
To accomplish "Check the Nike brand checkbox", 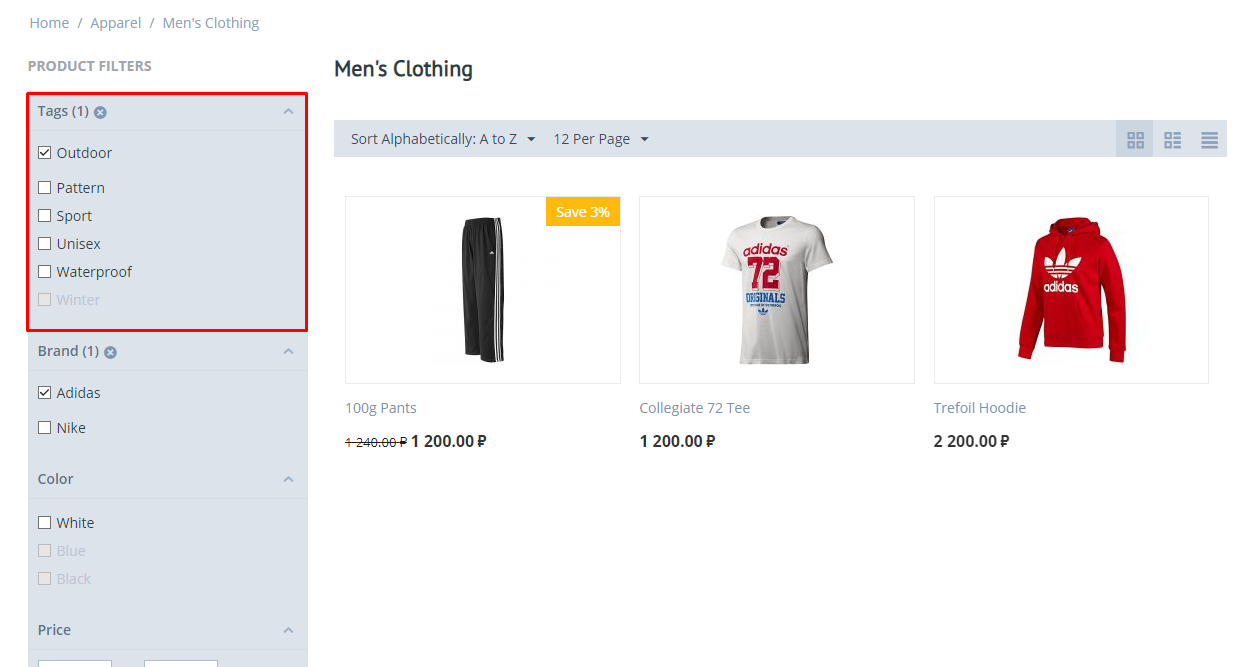I will click(44, 428).
